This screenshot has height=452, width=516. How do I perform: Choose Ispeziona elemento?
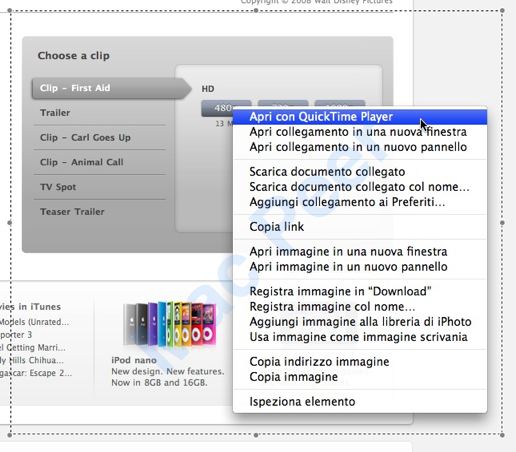coord(360,402)
